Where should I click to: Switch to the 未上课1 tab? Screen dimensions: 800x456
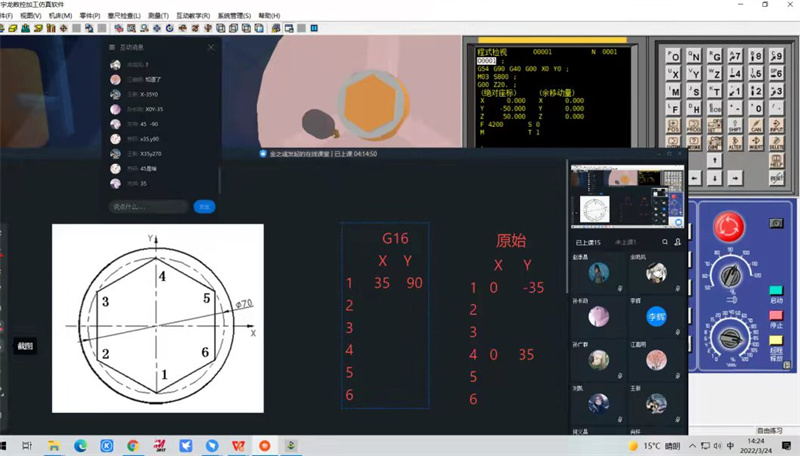626,242
